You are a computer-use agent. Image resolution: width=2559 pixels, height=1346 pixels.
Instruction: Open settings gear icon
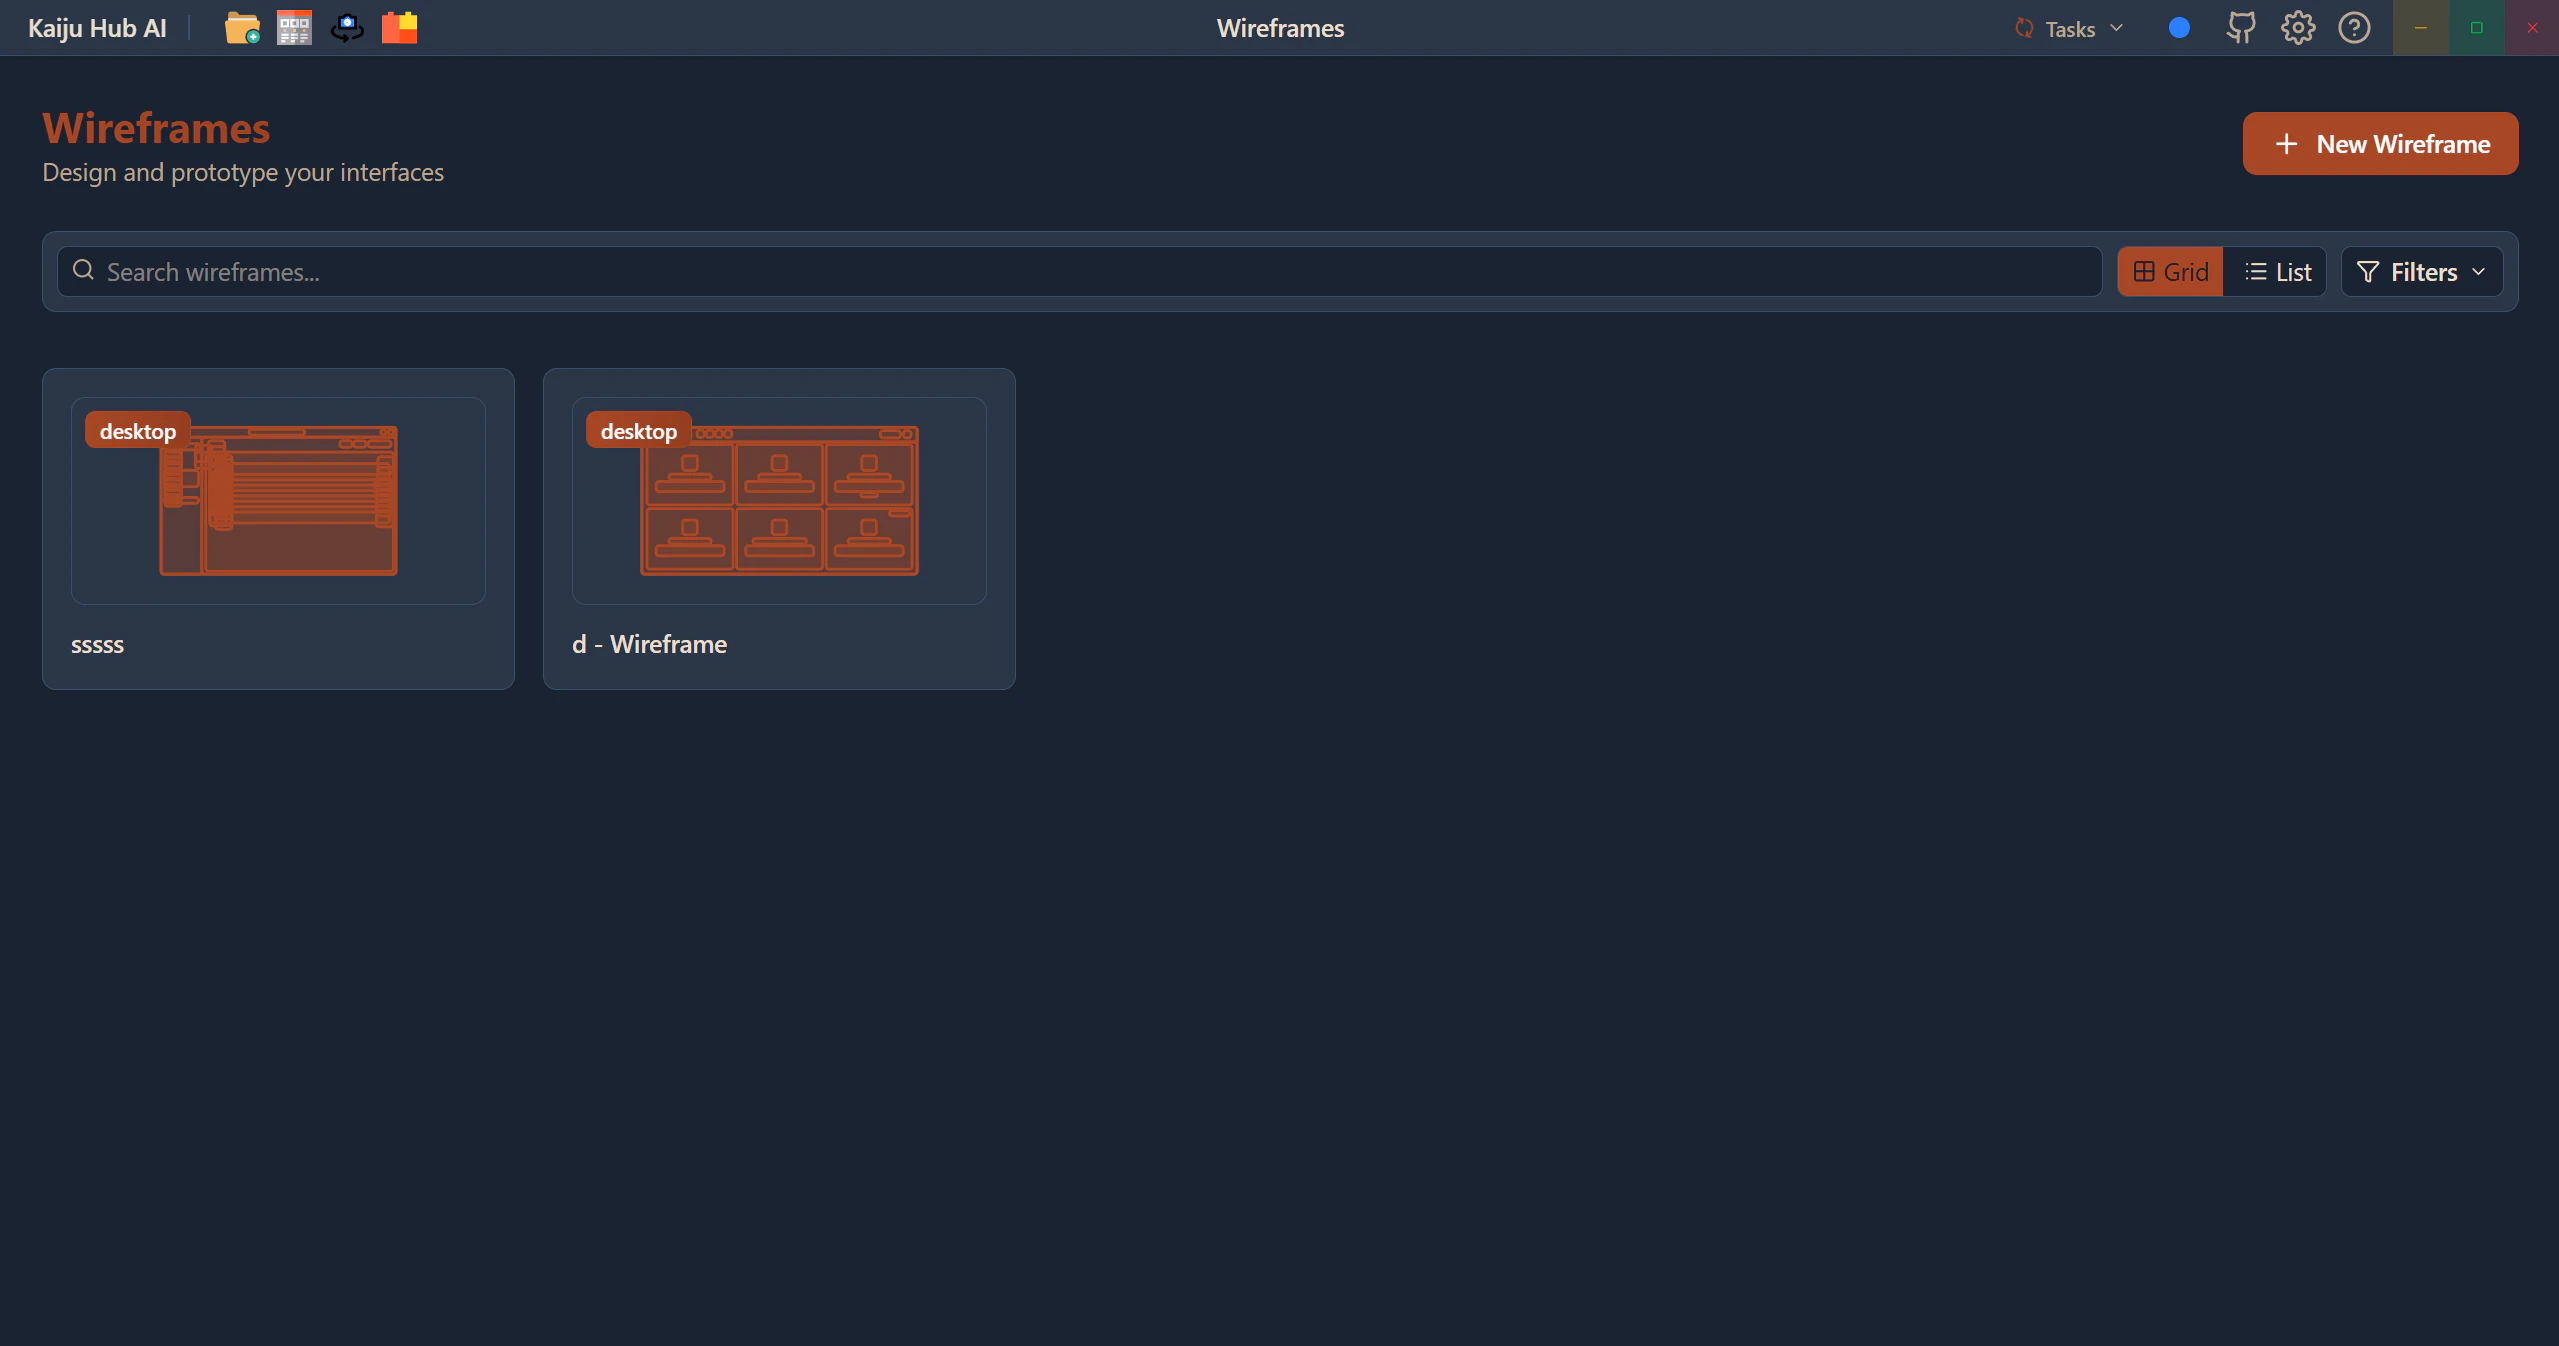coord(2297,28)
